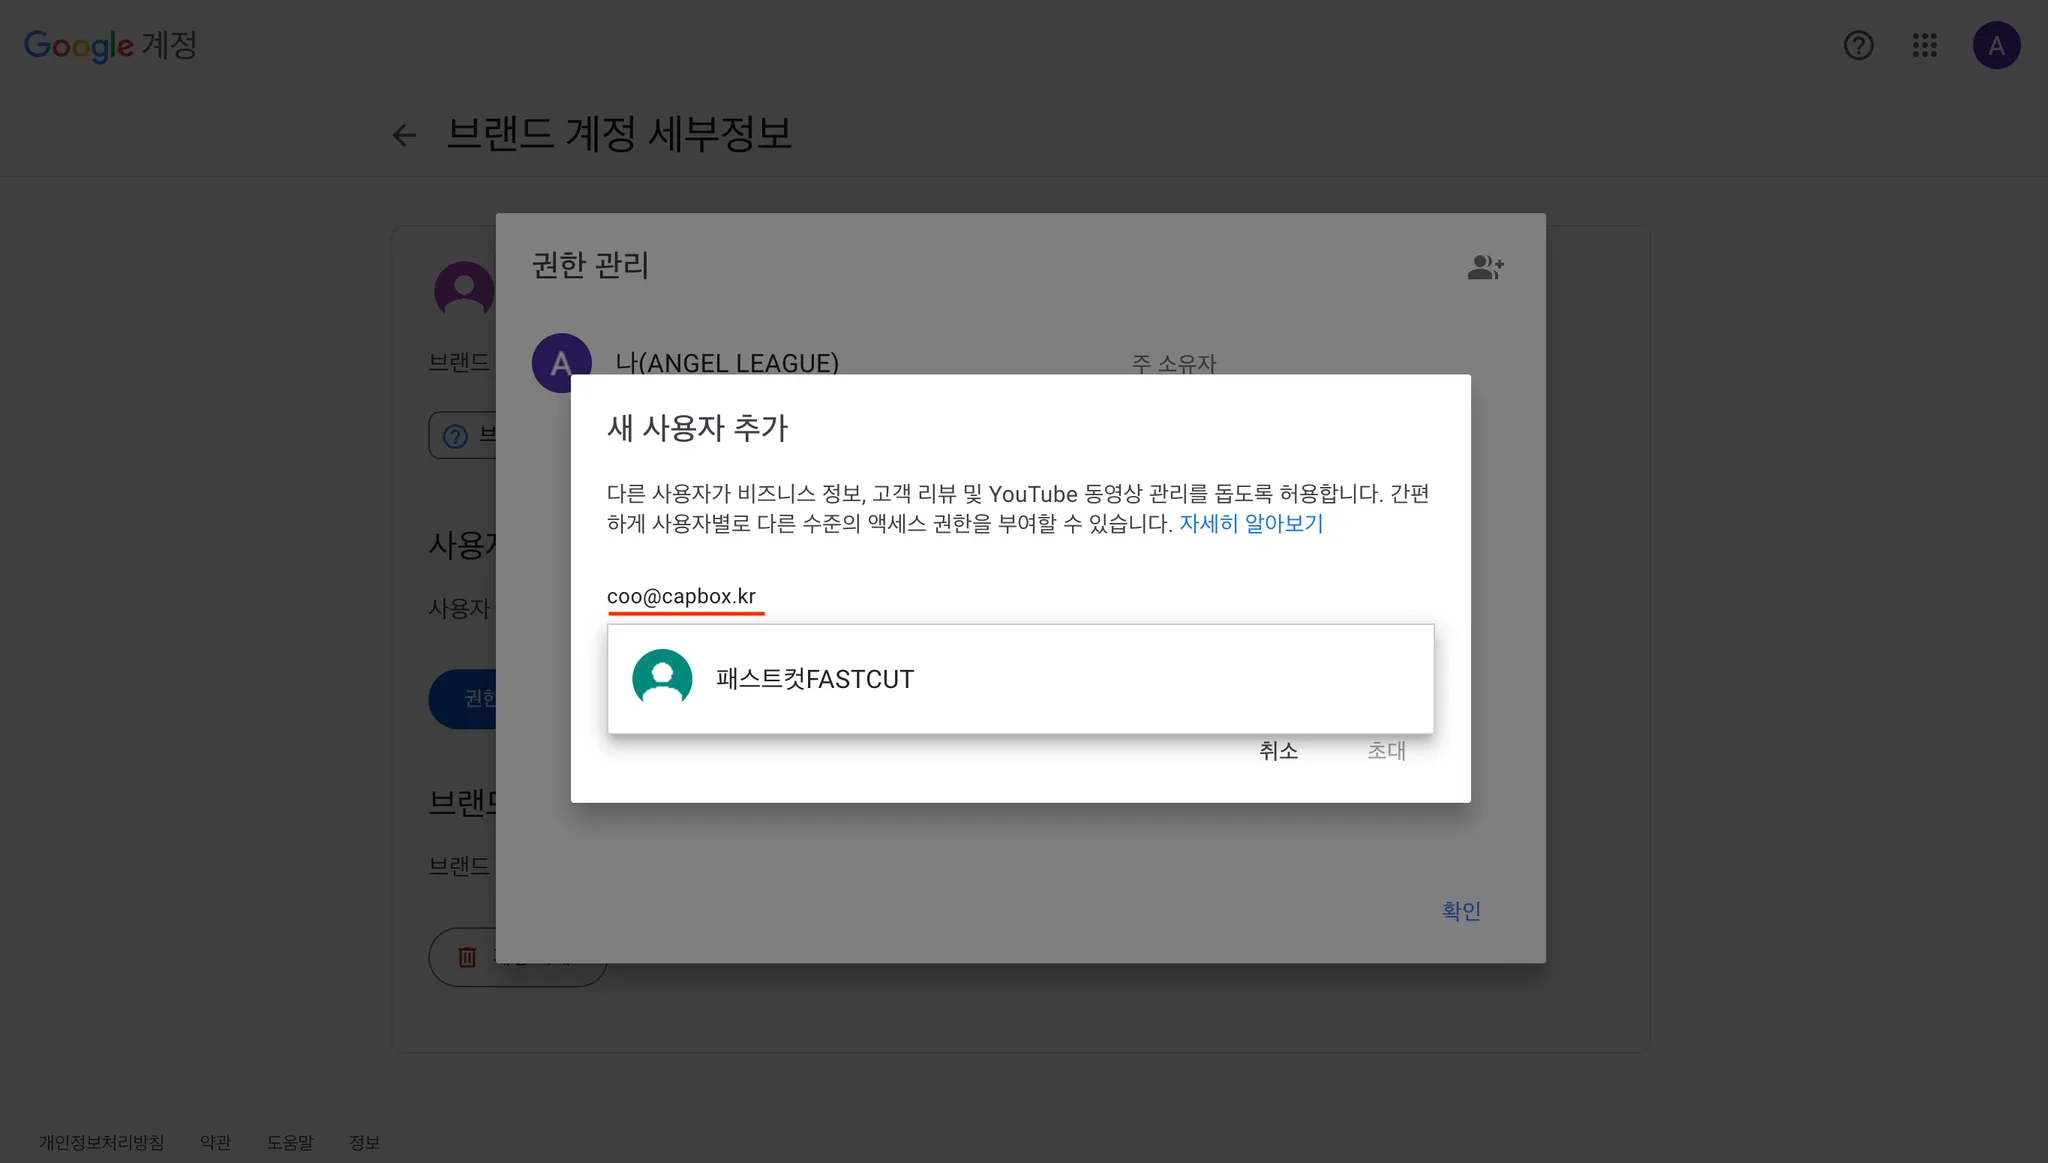Click 확인 in the 권한 관리 dialog
The image size is (2048, 1163).
pos(1460,911)
